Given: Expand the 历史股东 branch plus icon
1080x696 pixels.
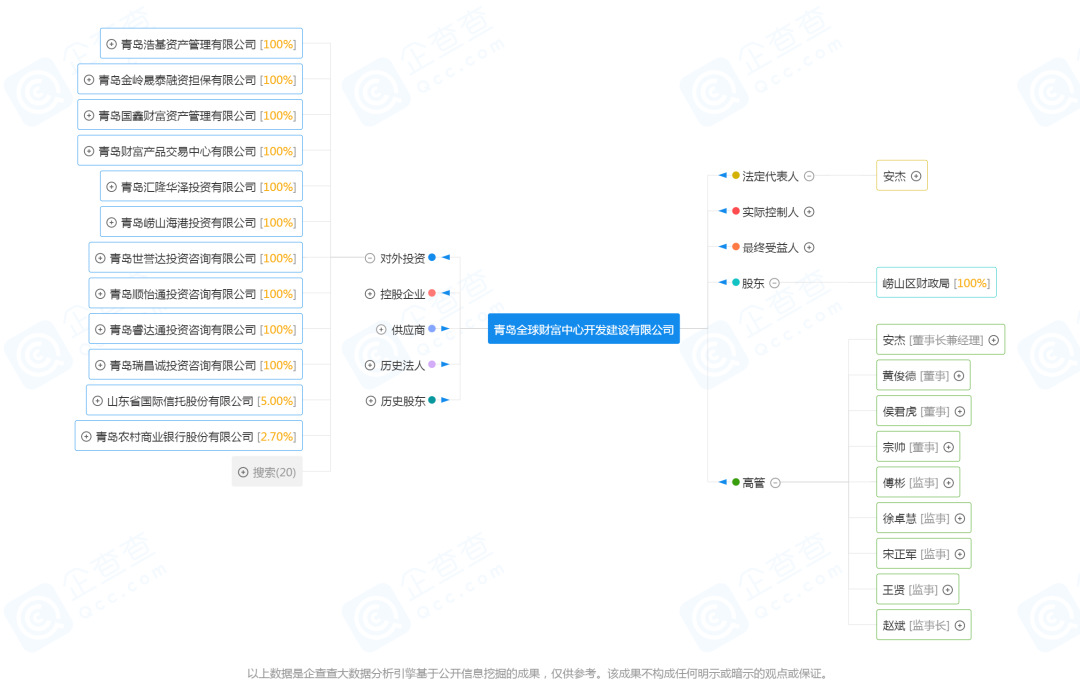Looking at the screenshot, I should click(x=371, y=401).
